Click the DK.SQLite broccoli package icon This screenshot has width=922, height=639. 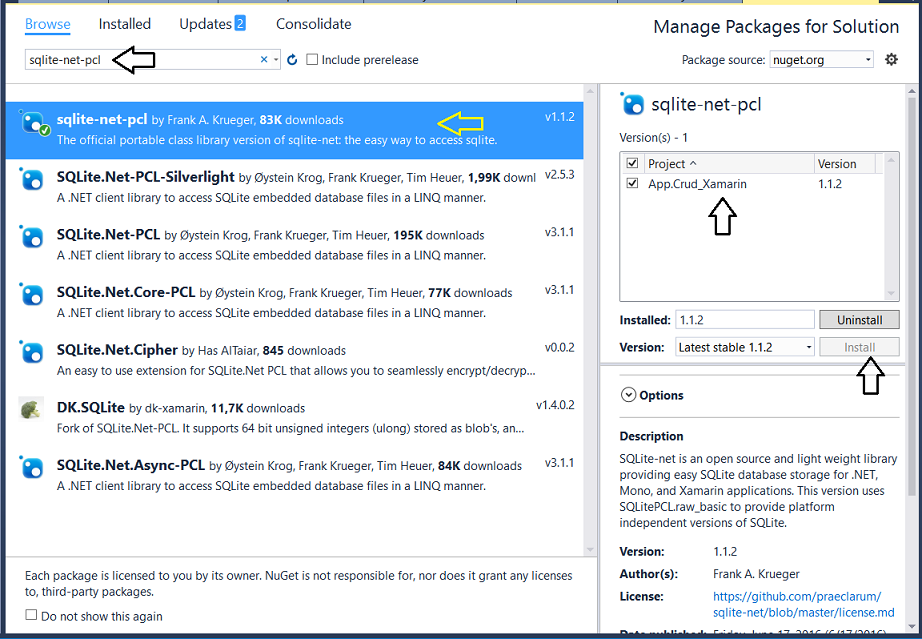(31, 409)
